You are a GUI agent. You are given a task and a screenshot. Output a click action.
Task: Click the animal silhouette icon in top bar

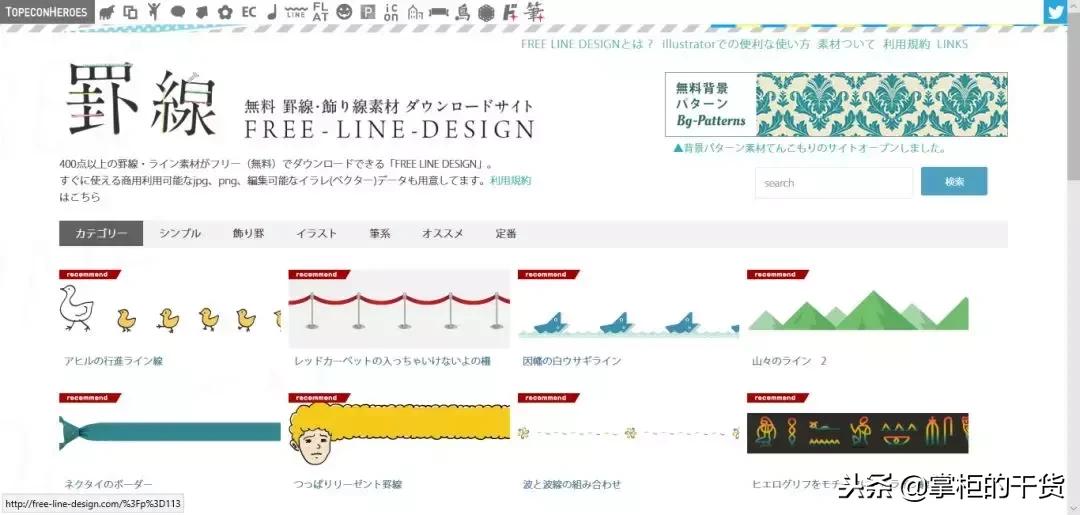pyautogui.click(x=107, y=12)
